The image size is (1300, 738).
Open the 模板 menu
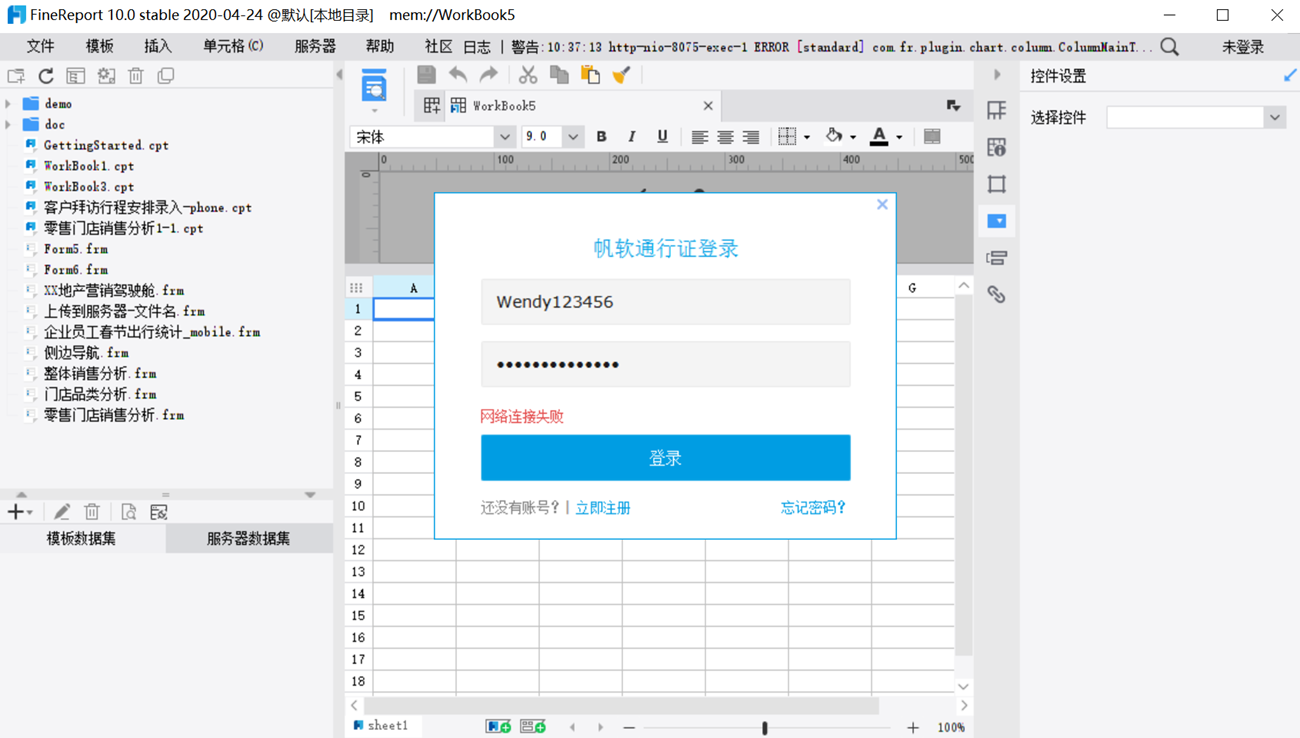(x=99, y=46)
